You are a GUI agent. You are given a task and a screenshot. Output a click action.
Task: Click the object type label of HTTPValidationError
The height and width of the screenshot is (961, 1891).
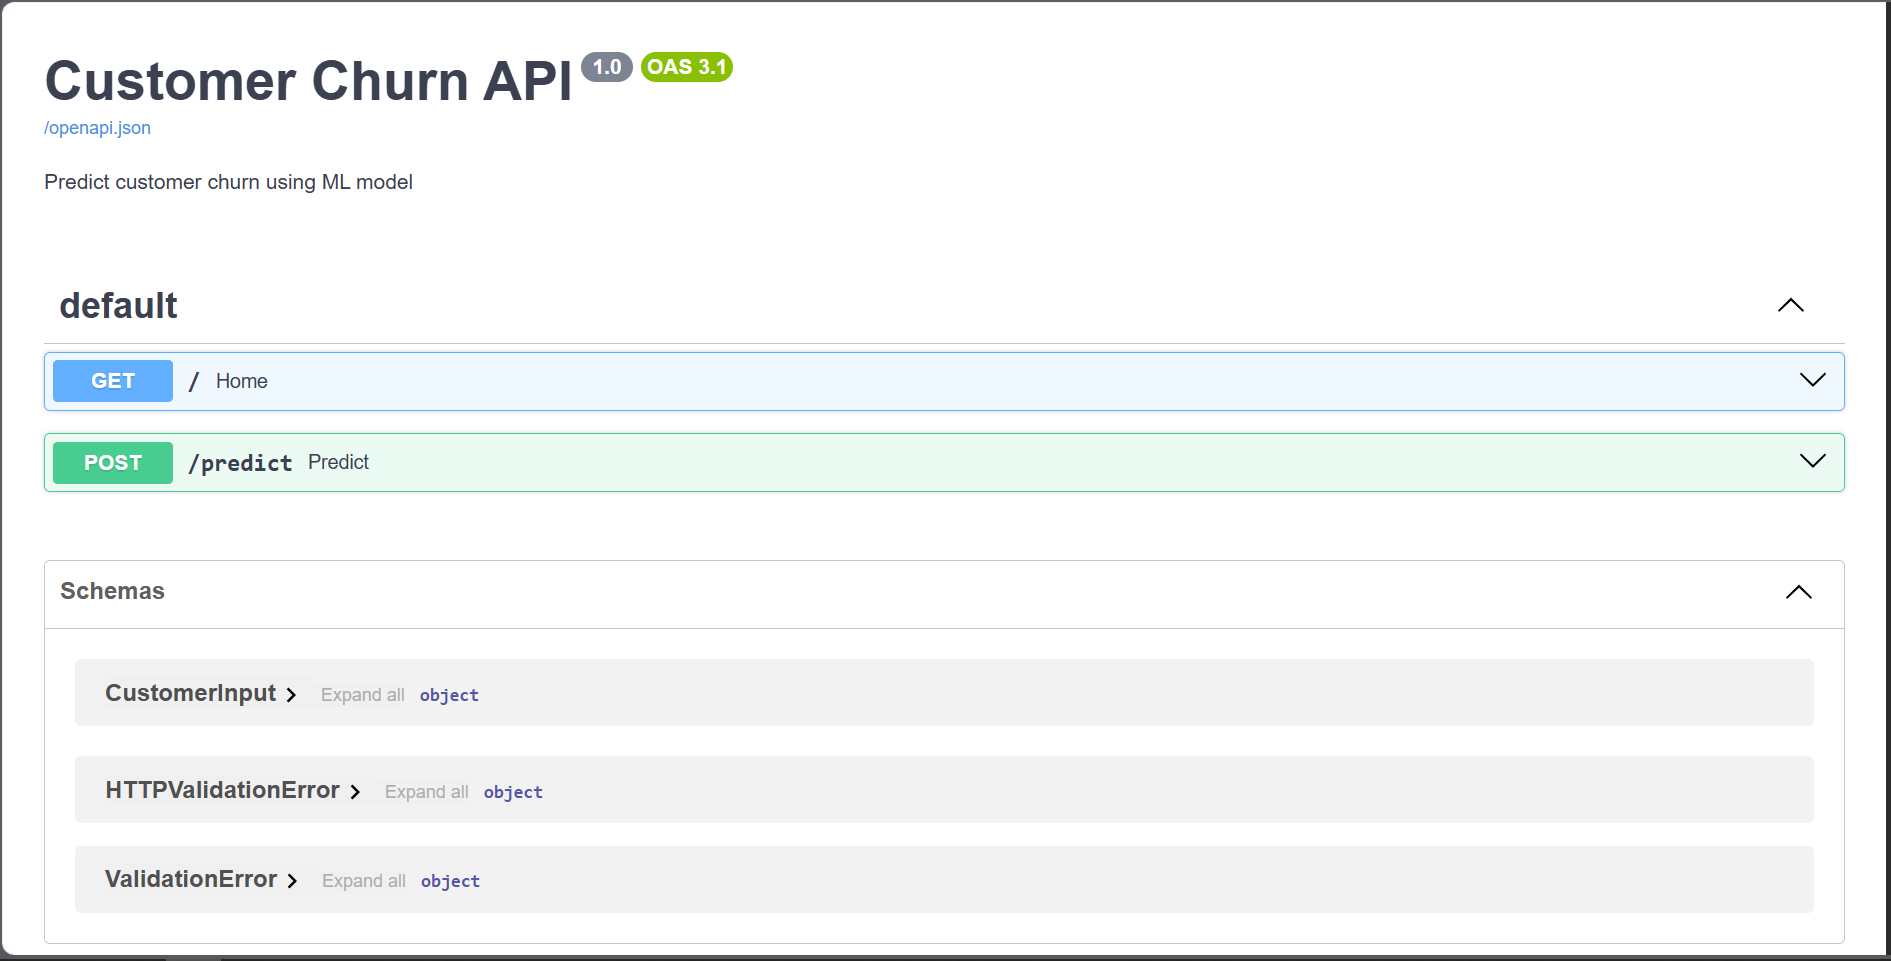pos(513,792)
